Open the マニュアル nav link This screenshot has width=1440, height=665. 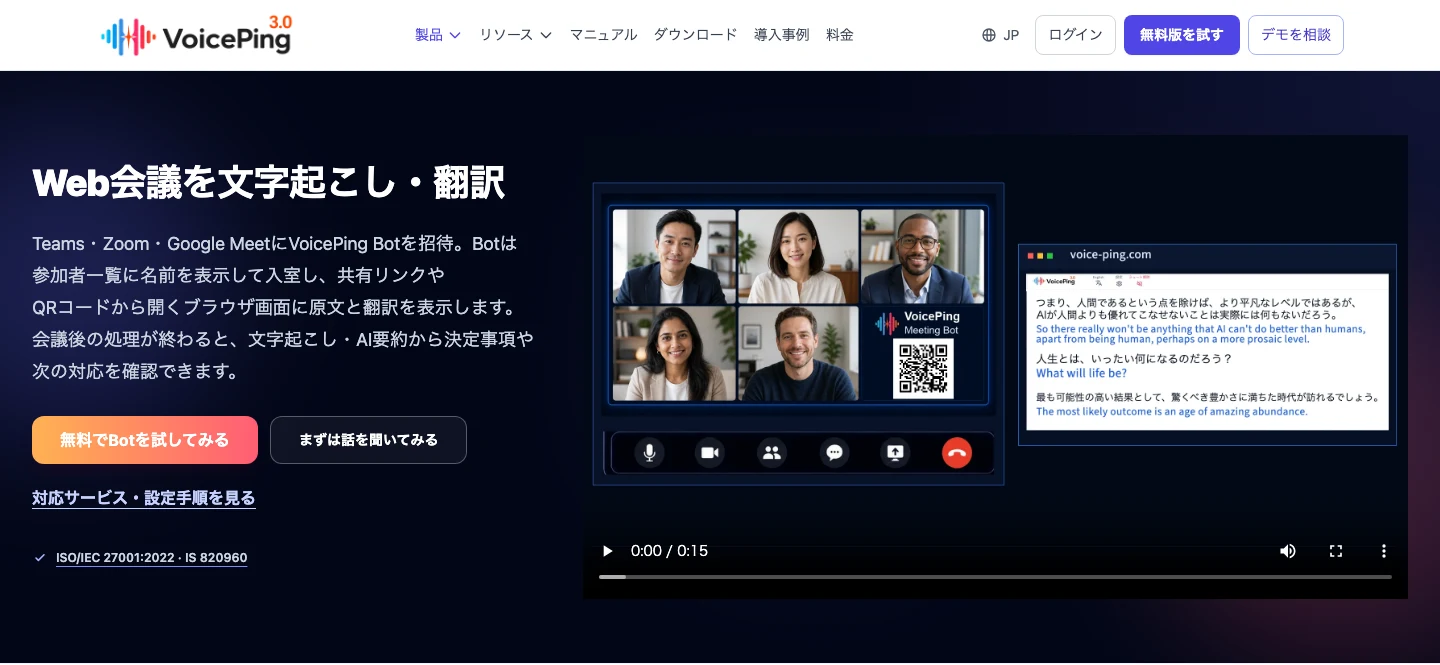pyautogui.click(x=603, y=35)
